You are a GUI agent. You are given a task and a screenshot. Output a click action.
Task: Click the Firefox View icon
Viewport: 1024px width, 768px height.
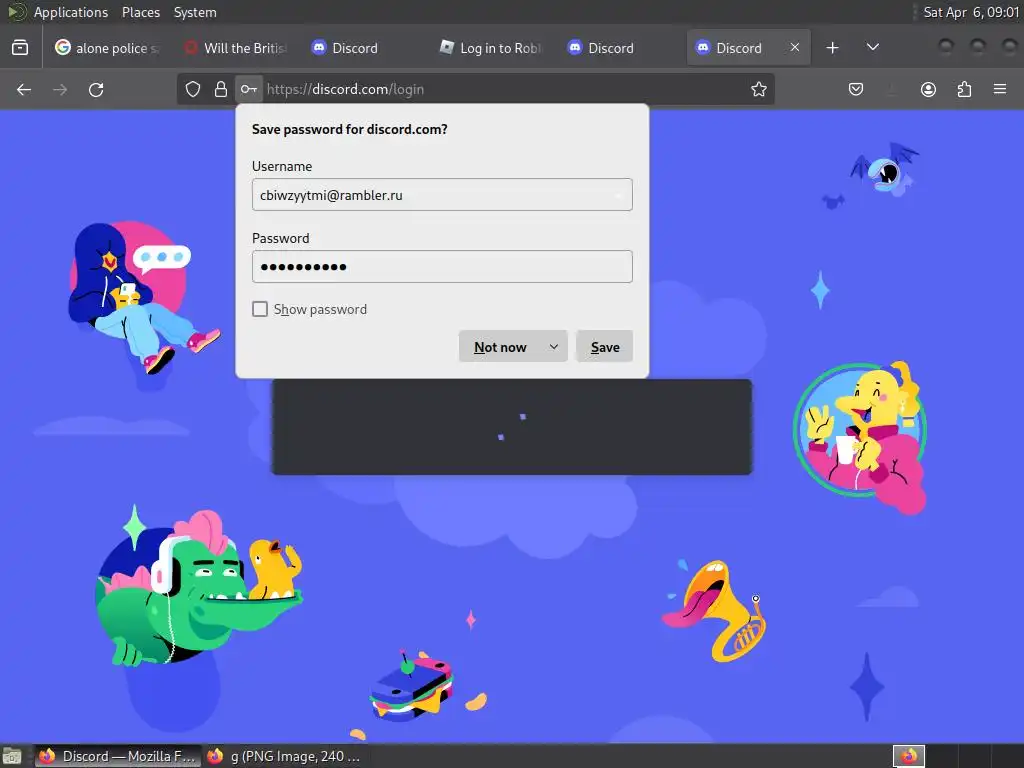[20, 48]
